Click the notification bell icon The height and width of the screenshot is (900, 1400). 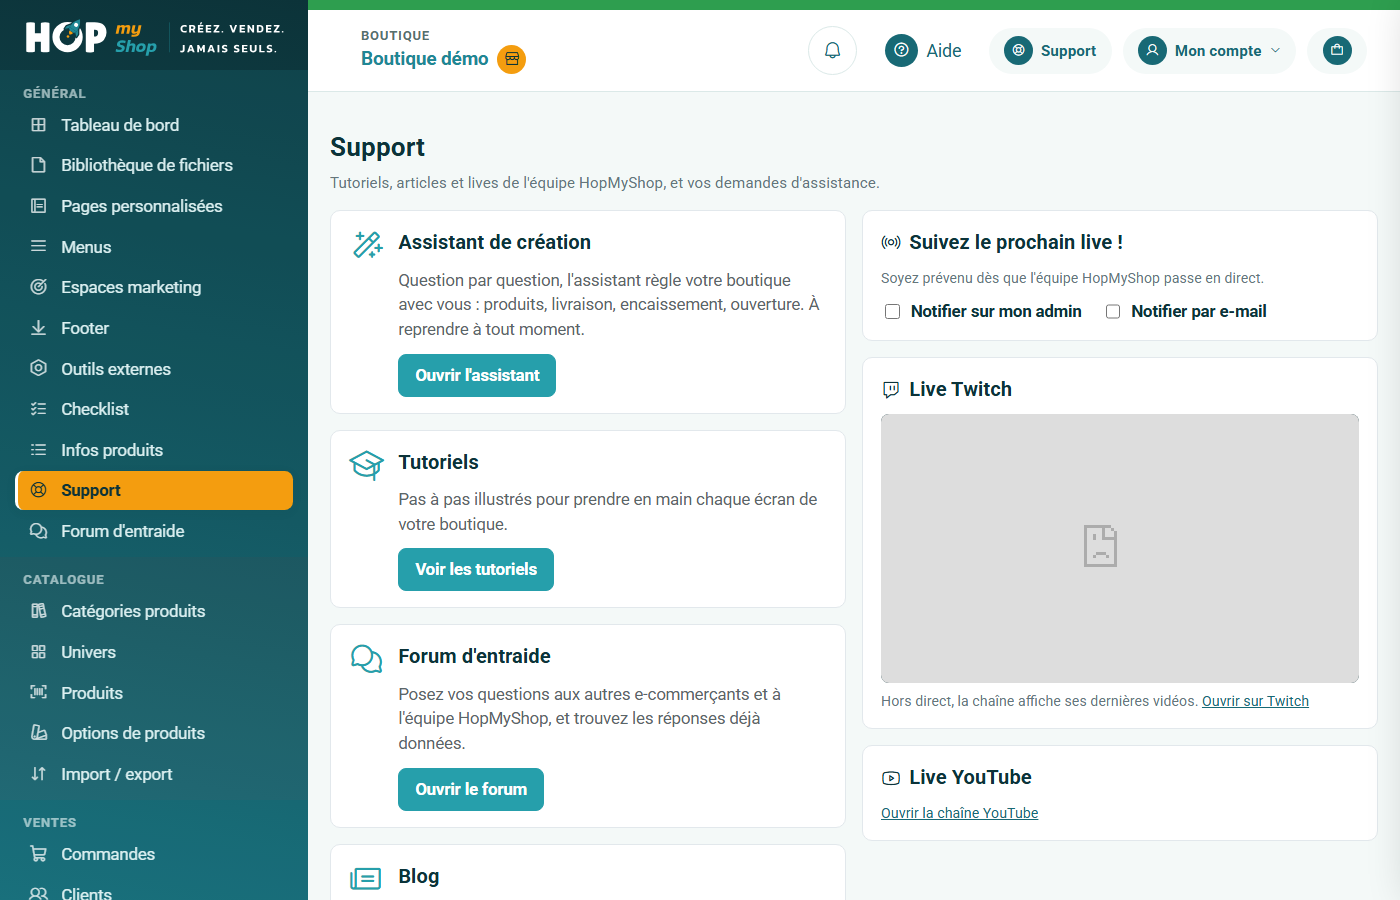[832, 50]
